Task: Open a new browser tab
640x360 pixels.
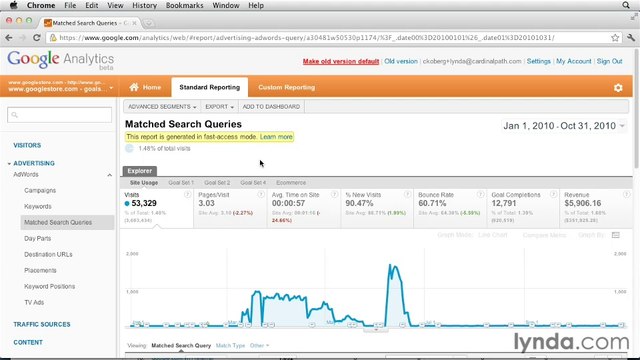Action: coord(149,23)
